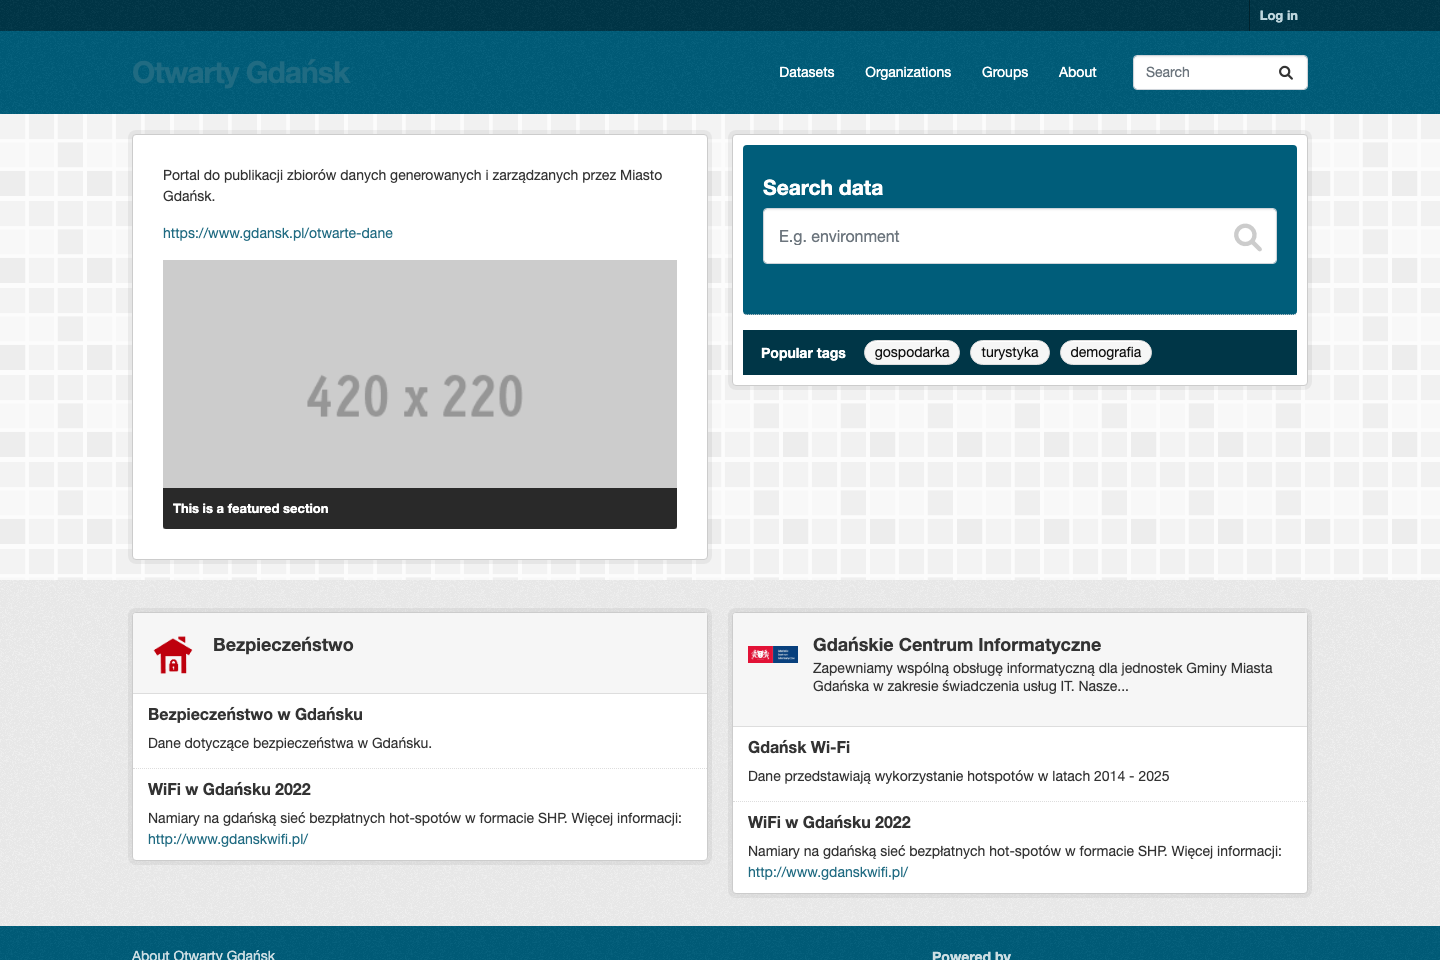Open the Otwarty Gdańsk home link
The image size is (1440, 960).
click(x=241, y=72)
